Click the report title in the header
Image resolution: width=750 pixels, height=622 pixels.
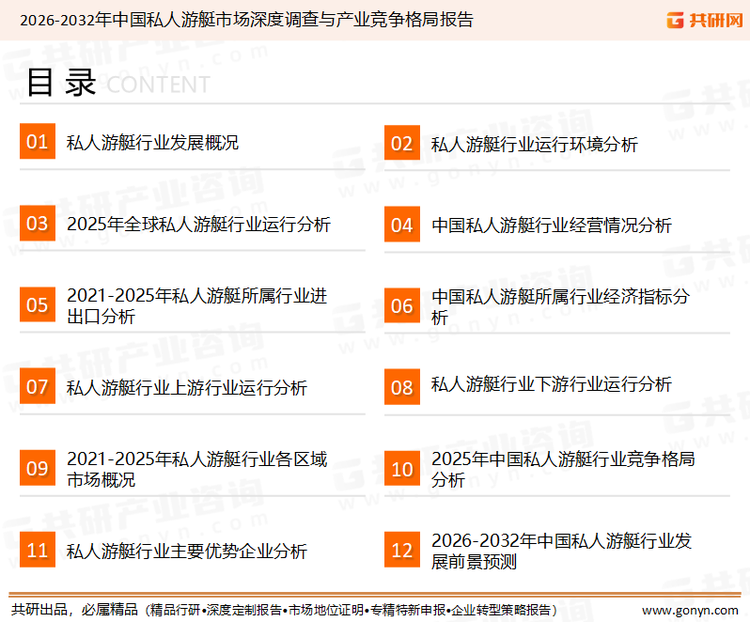pyautogui.click(x=247, y=19)
